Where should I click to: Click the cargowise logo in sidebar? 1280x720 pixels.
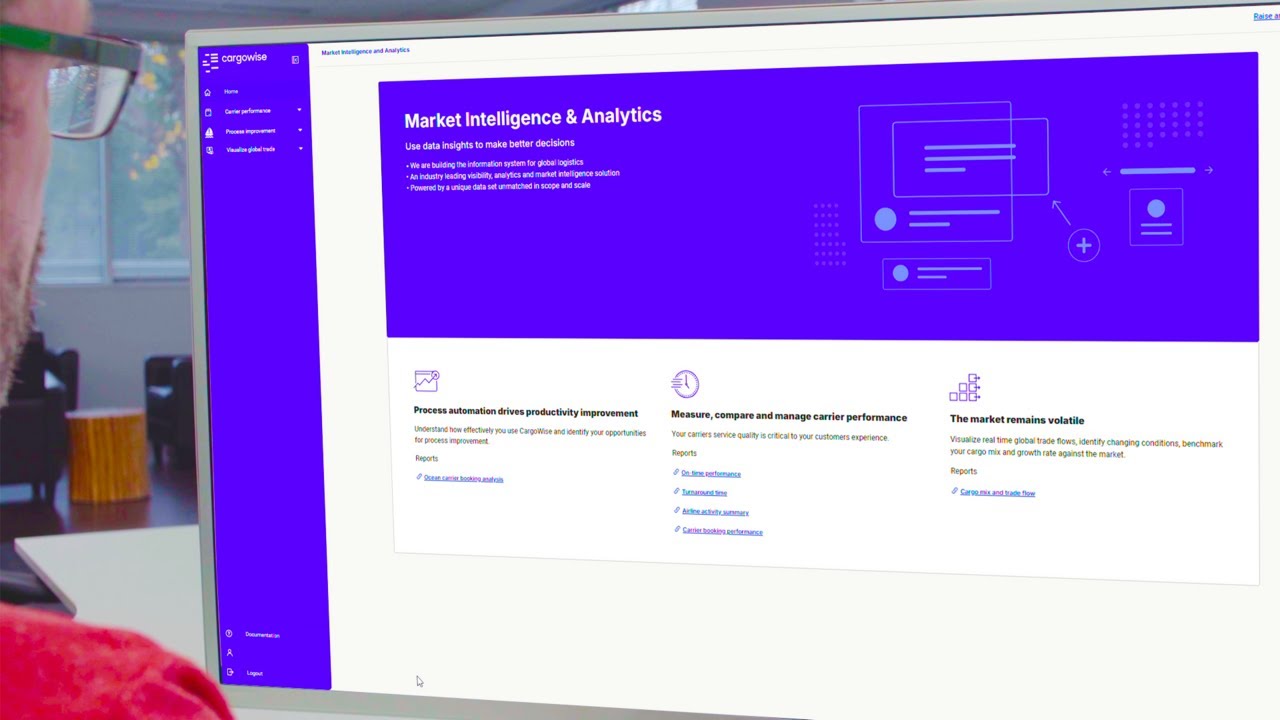click(x=235, y=60)
